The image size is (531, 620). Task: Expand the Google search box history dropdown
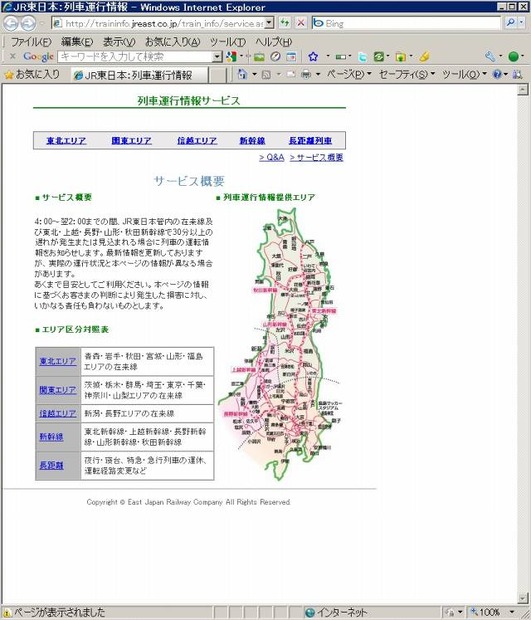217,57
